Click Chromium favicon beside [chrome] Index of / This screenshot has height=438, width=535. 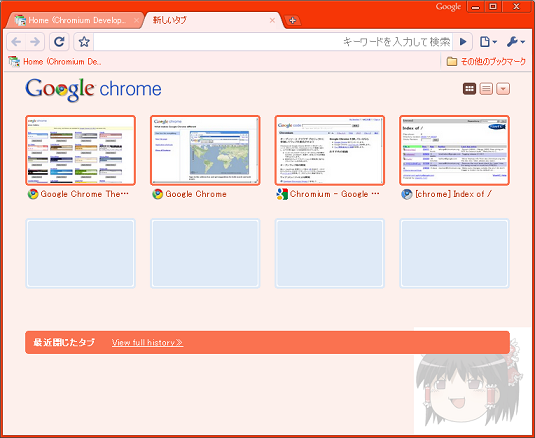click(406, 194)
